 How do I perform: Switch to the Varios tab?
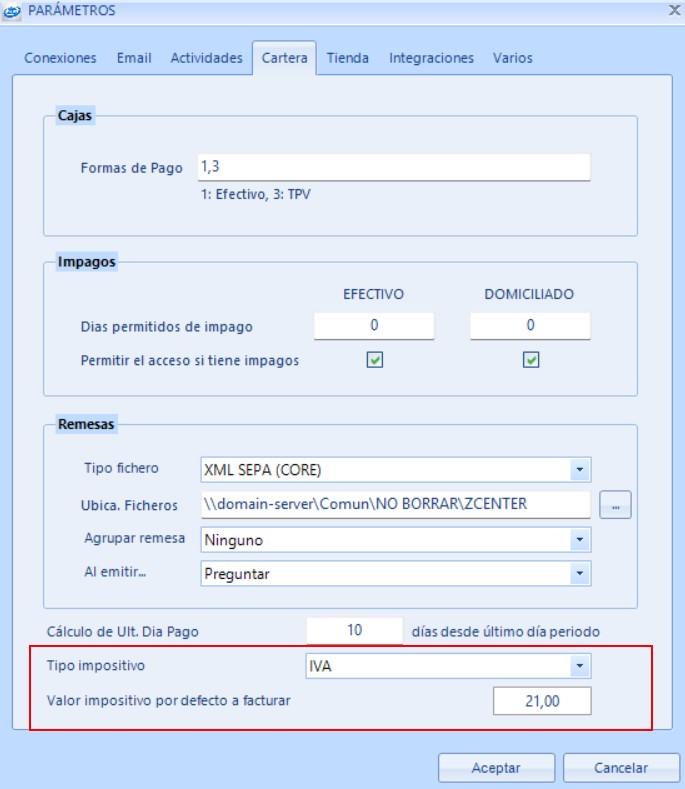tap(512, 58)
